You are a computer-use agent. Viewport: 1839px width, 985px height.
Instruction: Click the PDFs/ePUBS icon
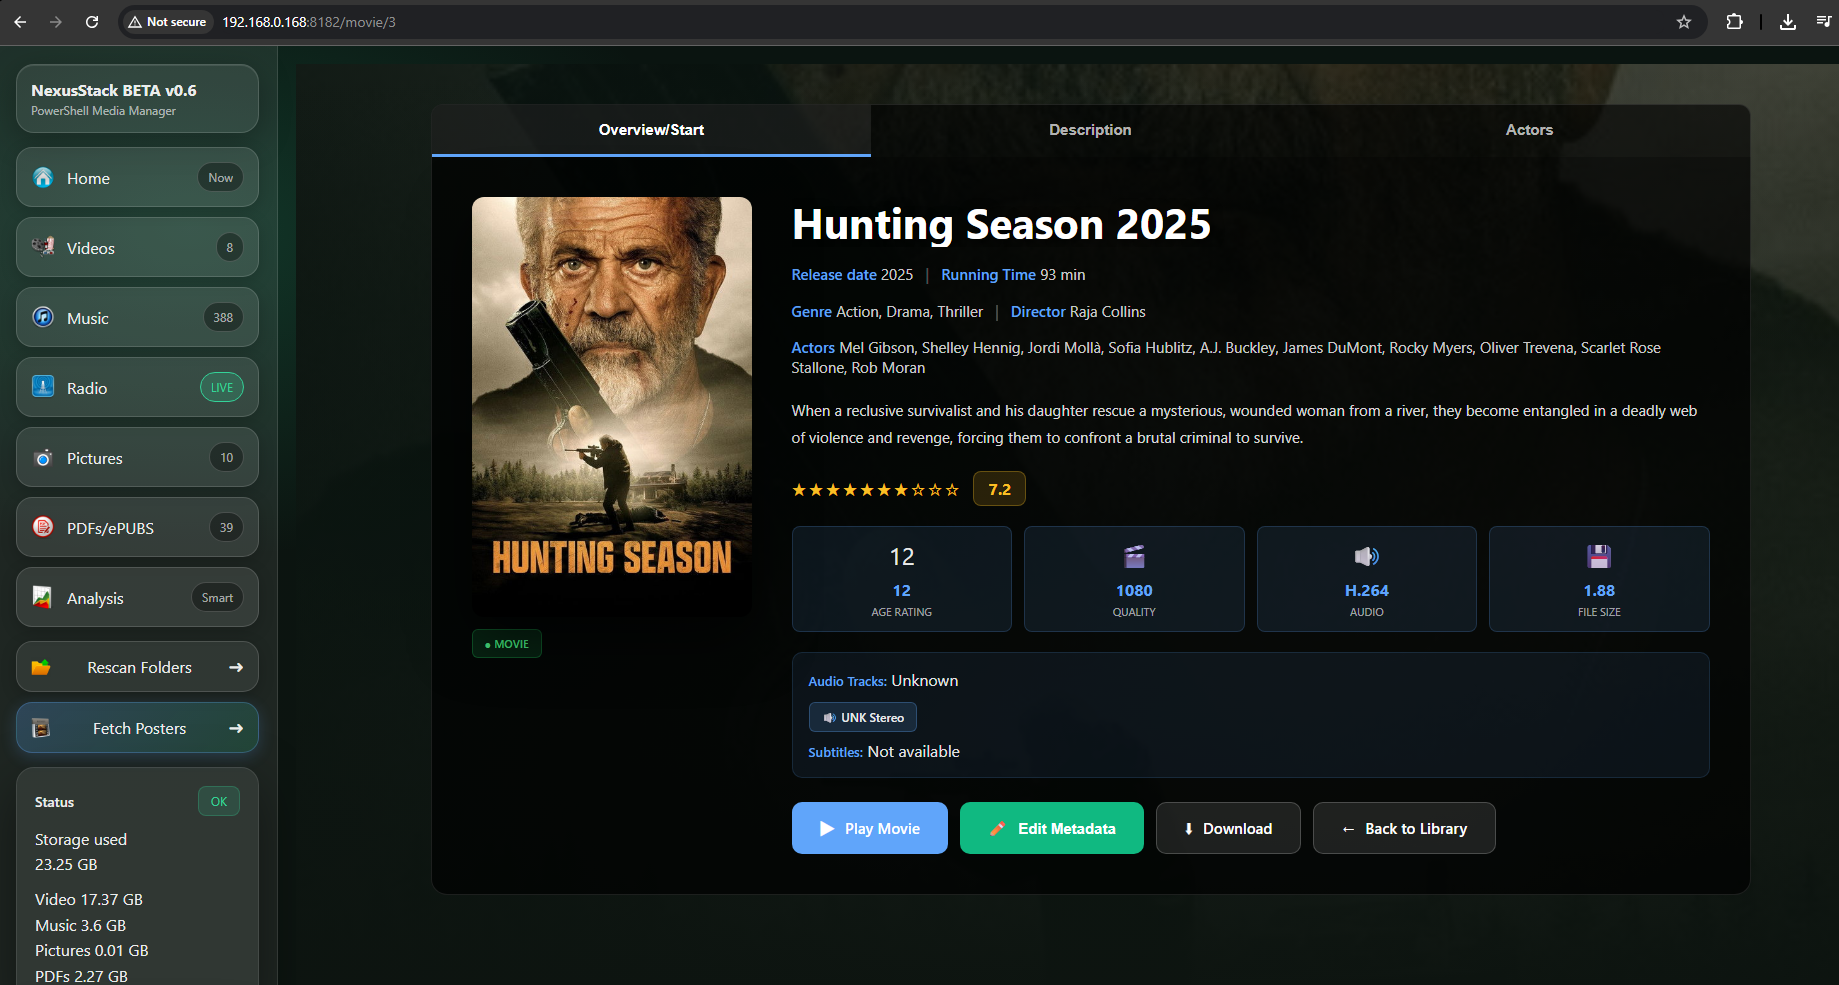click(43, 527)
